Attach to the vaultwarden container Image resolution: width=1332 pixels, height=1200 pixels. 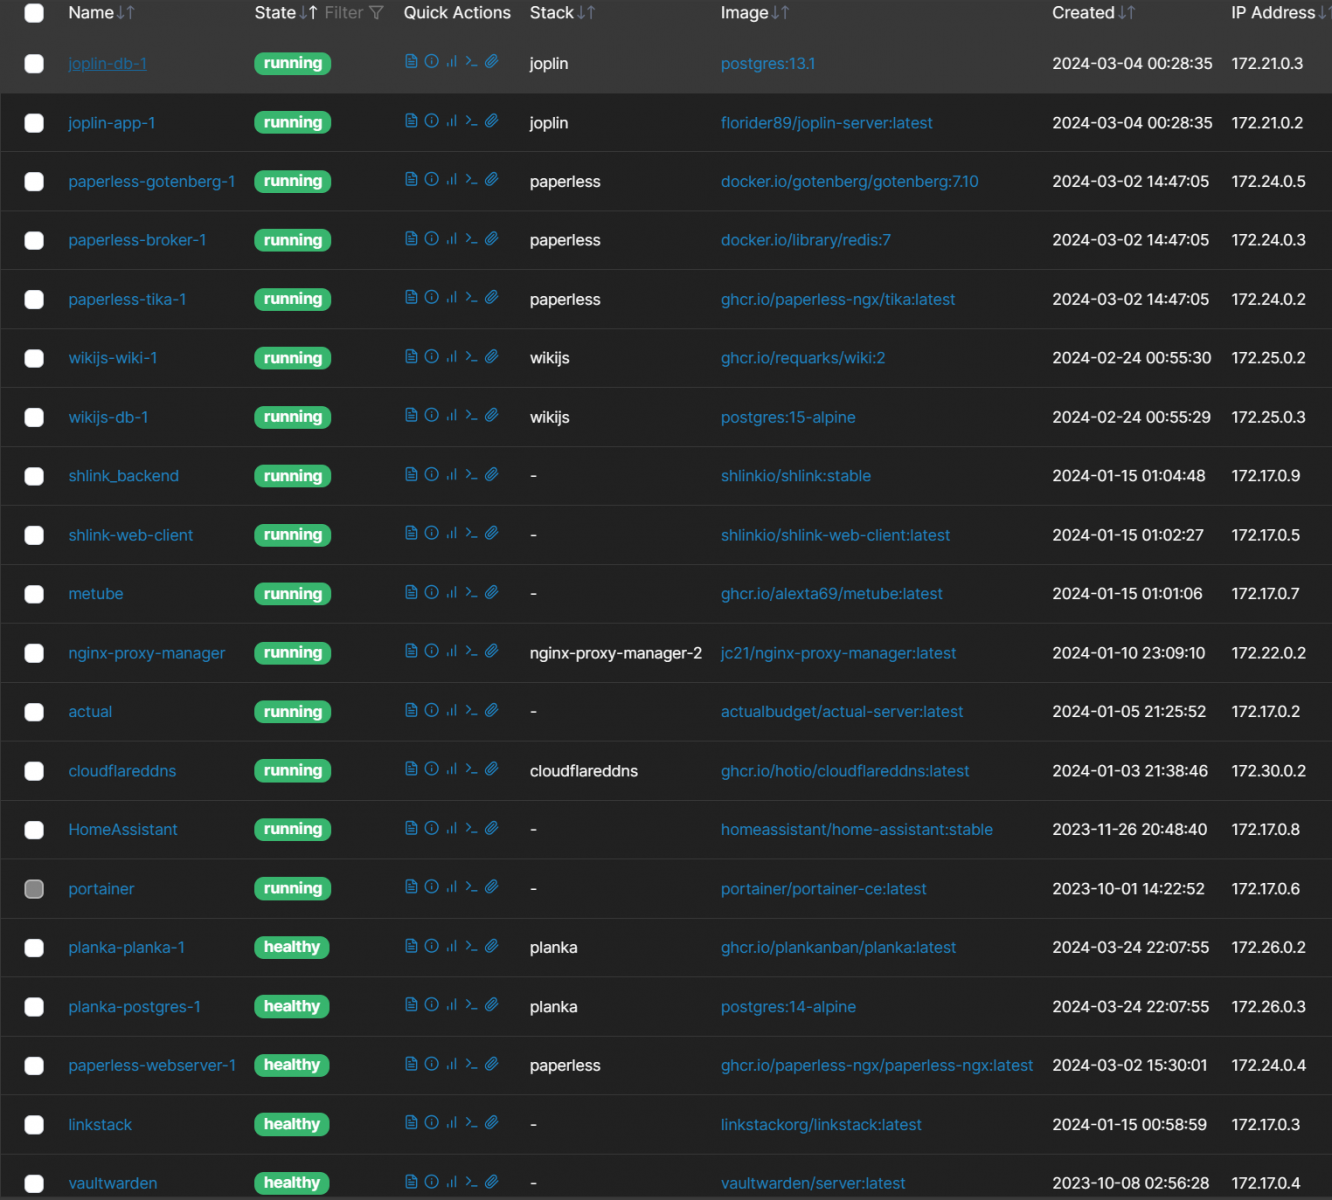491,1182
